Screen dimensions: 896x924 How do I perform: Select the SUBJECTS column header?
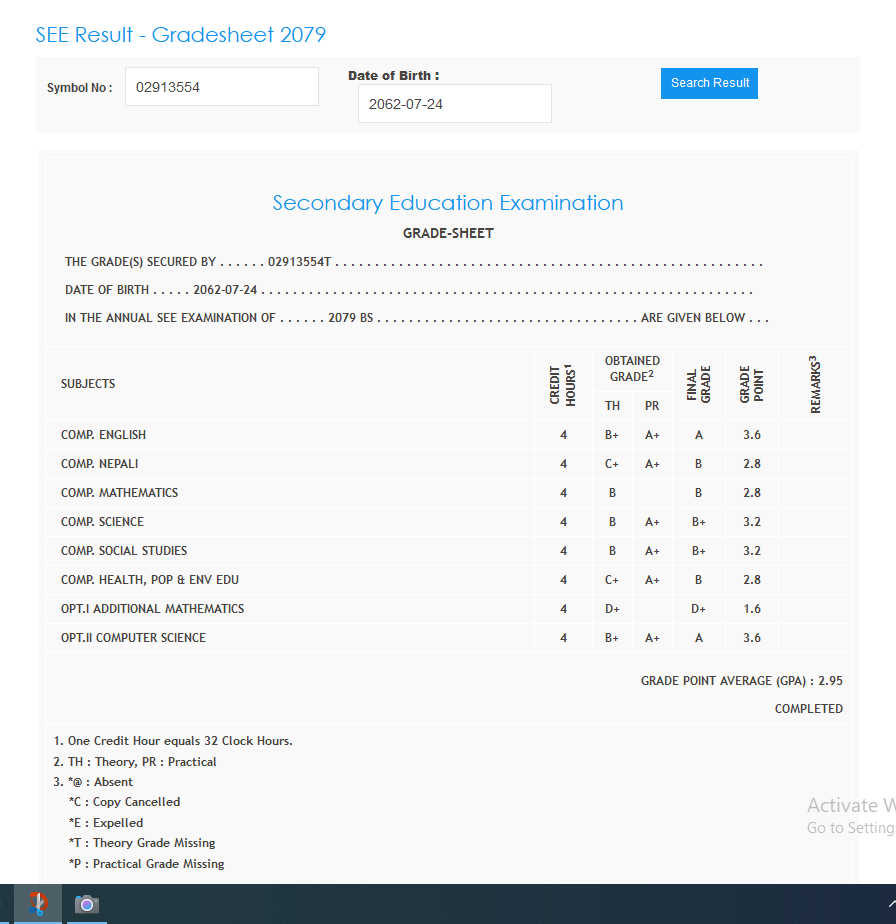pos(88,384)
